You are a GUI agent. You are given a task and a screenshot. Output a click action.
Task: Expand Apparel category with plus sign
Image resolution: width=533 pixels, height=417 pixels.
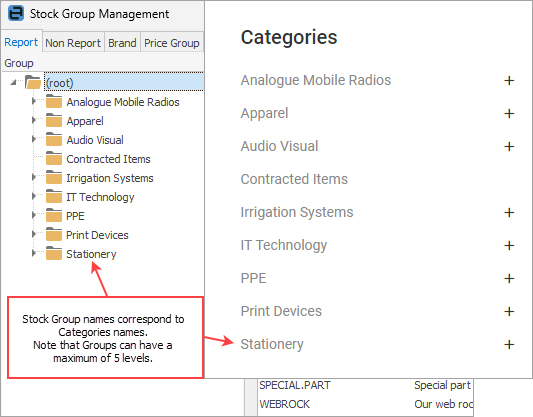tap(509, 114)
